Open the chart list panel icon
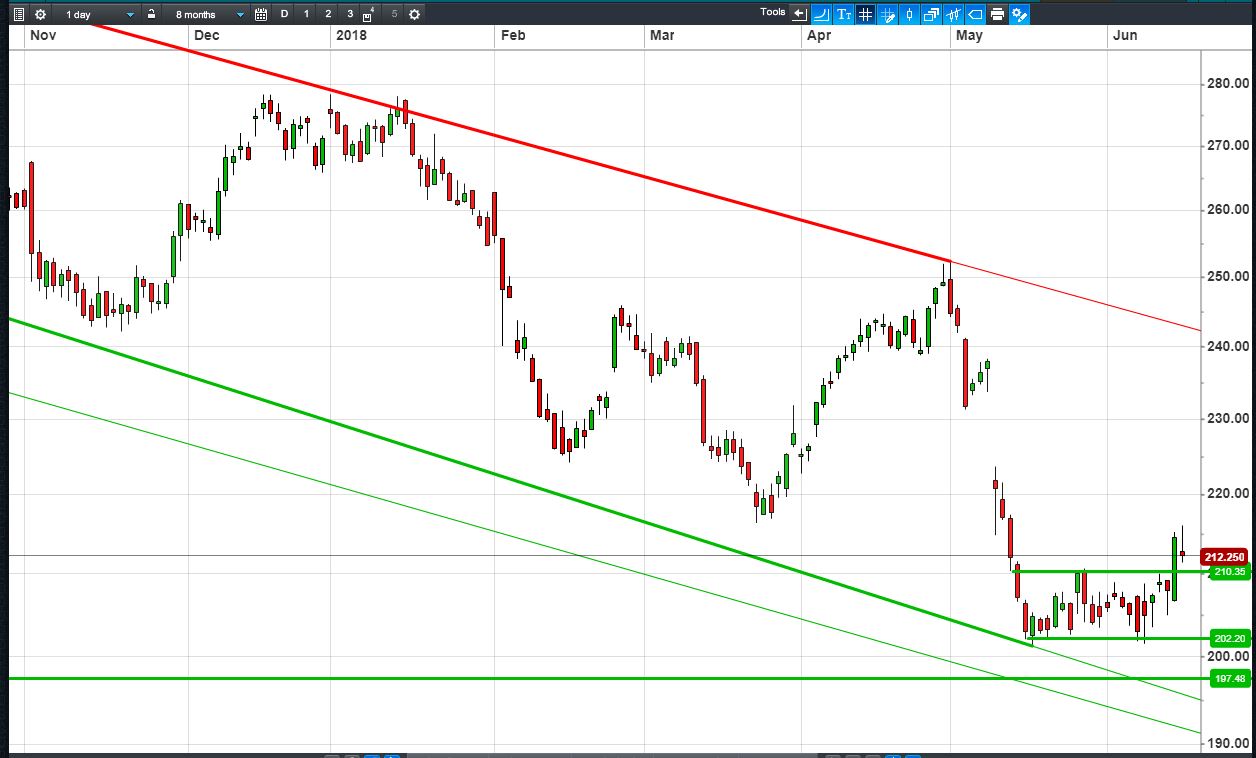Image resolution: width=1256 pixels, height=758 pixels. click(x=18, y=14)
